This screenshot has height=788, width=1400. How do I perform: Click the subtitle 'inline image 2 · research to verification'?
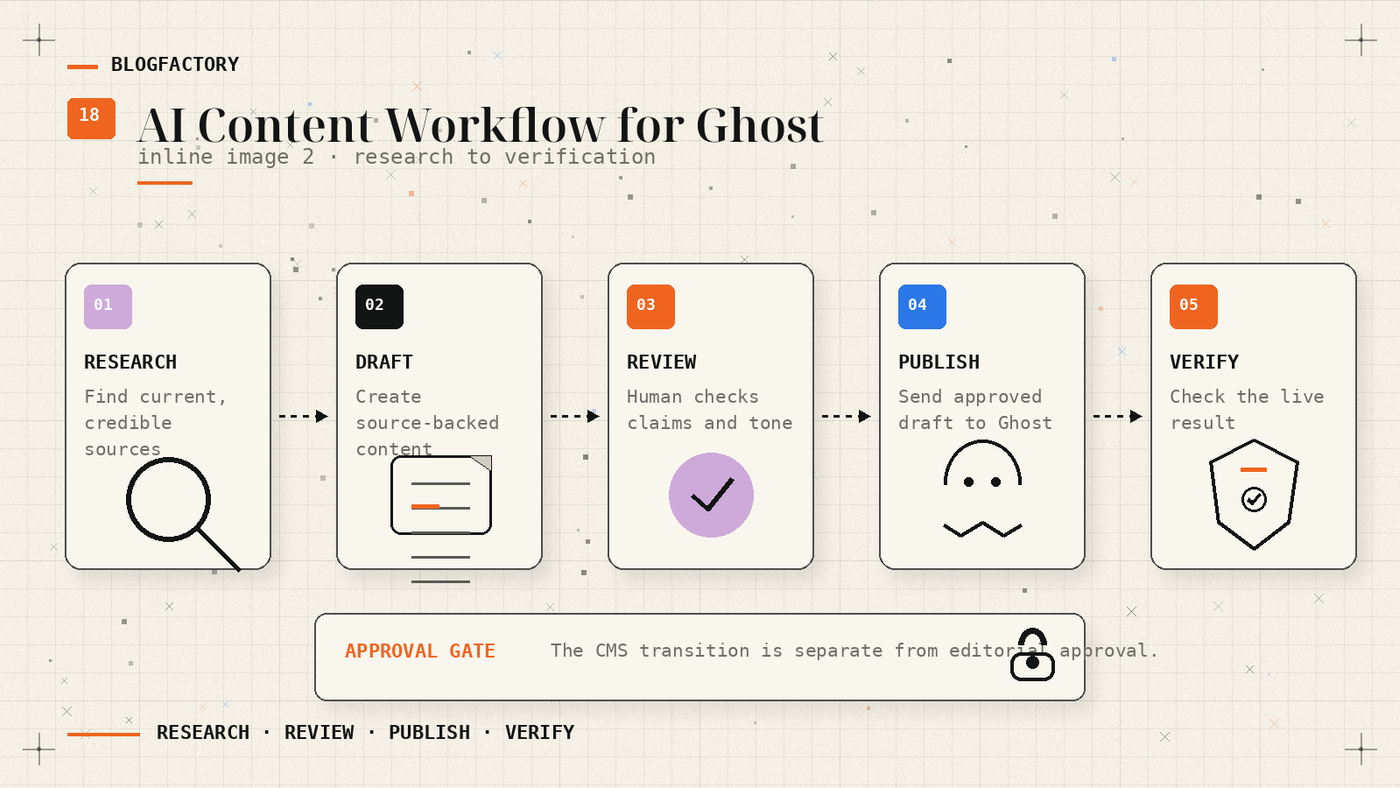coord(396,157)
